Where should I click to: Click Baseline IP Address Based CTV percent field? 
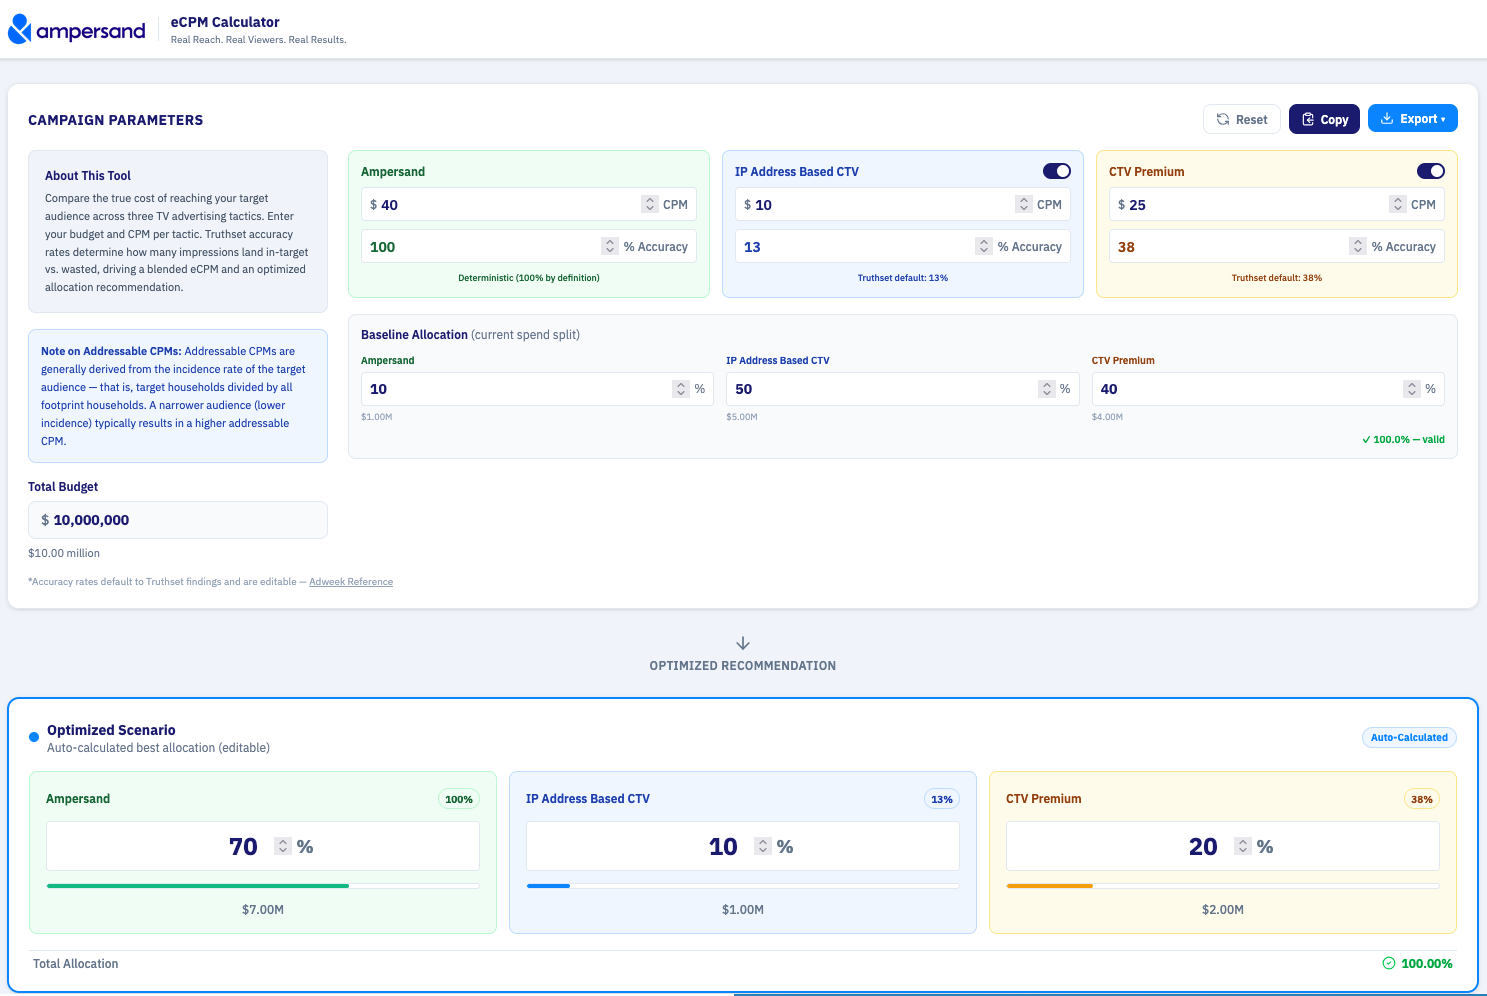902,389
